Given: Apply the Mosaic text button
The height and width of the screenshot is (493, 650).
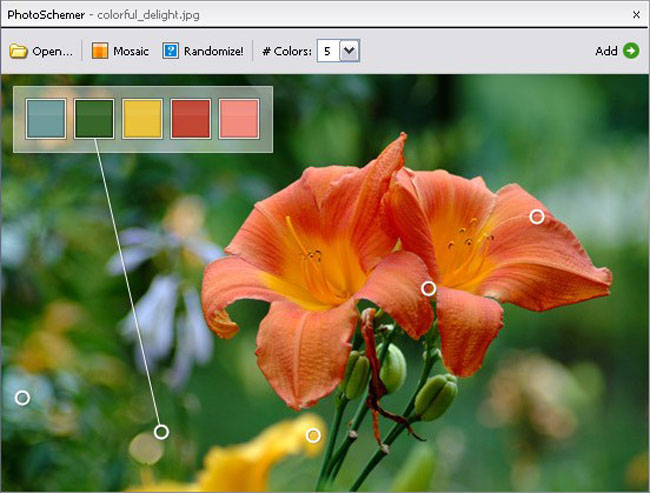Looking at the screenshot, I should [131, 51].
